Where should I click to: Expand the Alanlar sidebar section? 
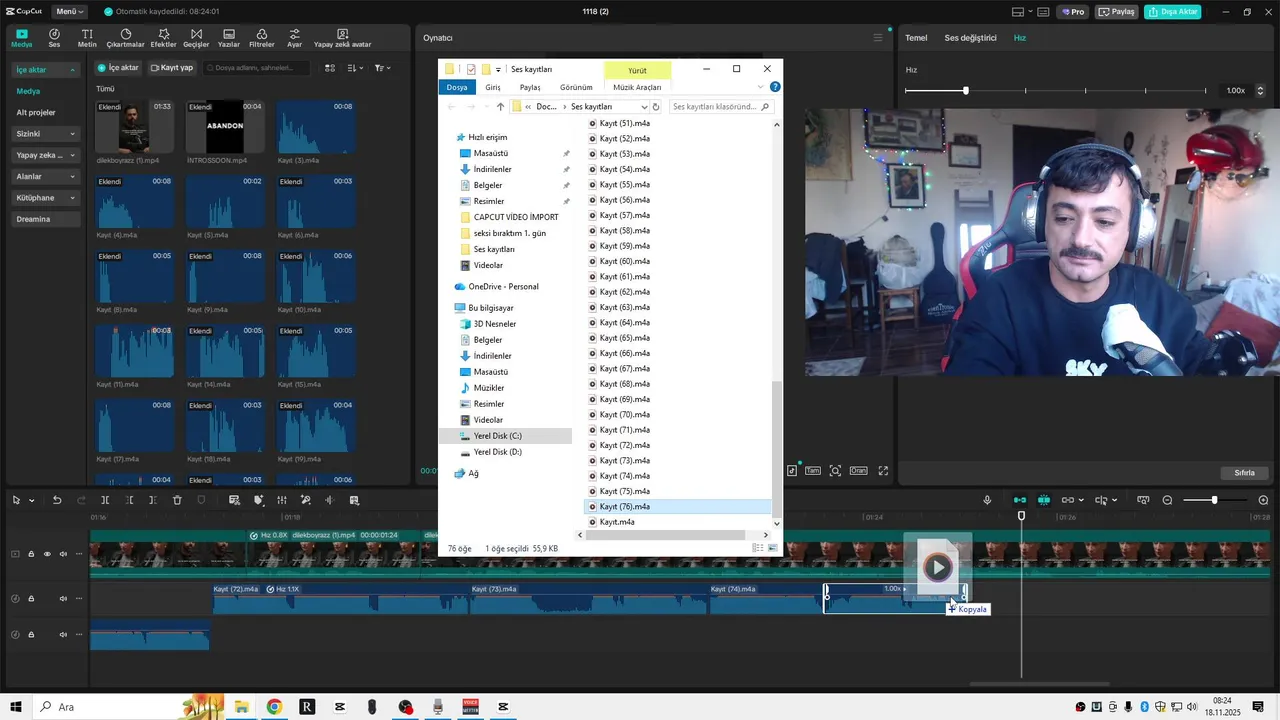point(46,176)
